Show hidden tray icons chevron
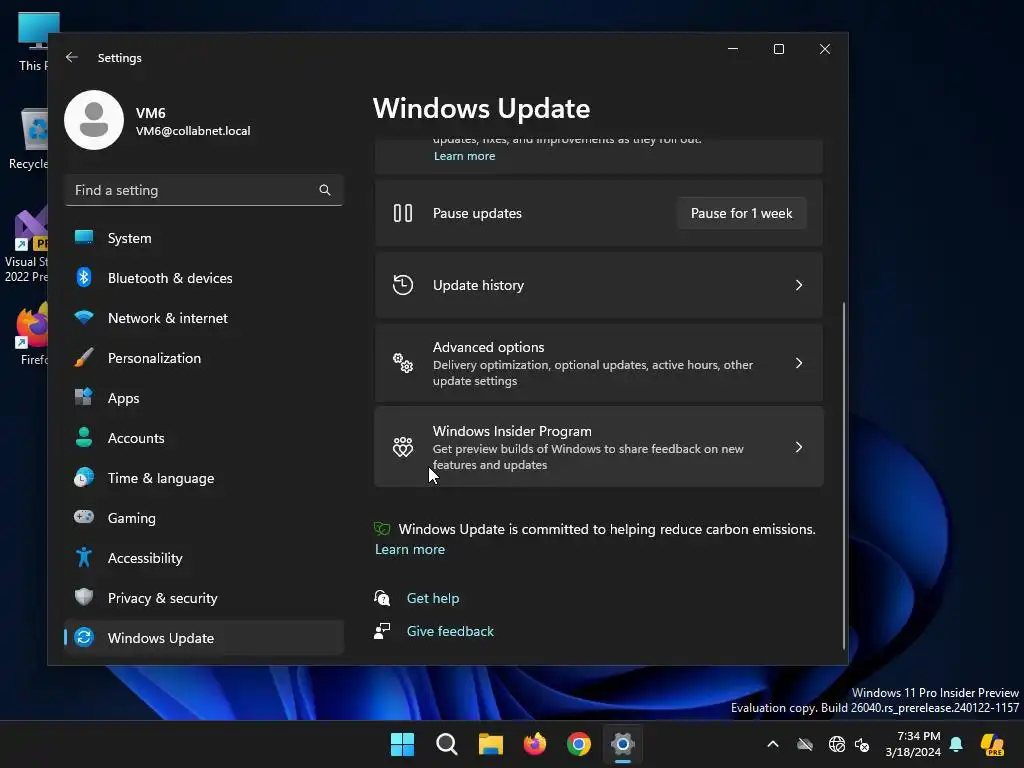Screen dimensions: 1024x768 coord(773,744)
